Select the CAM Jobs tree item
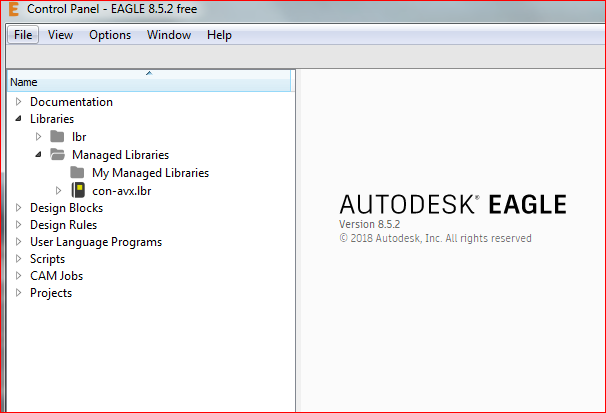Screen dimensions: 606x413 point(56,276)
